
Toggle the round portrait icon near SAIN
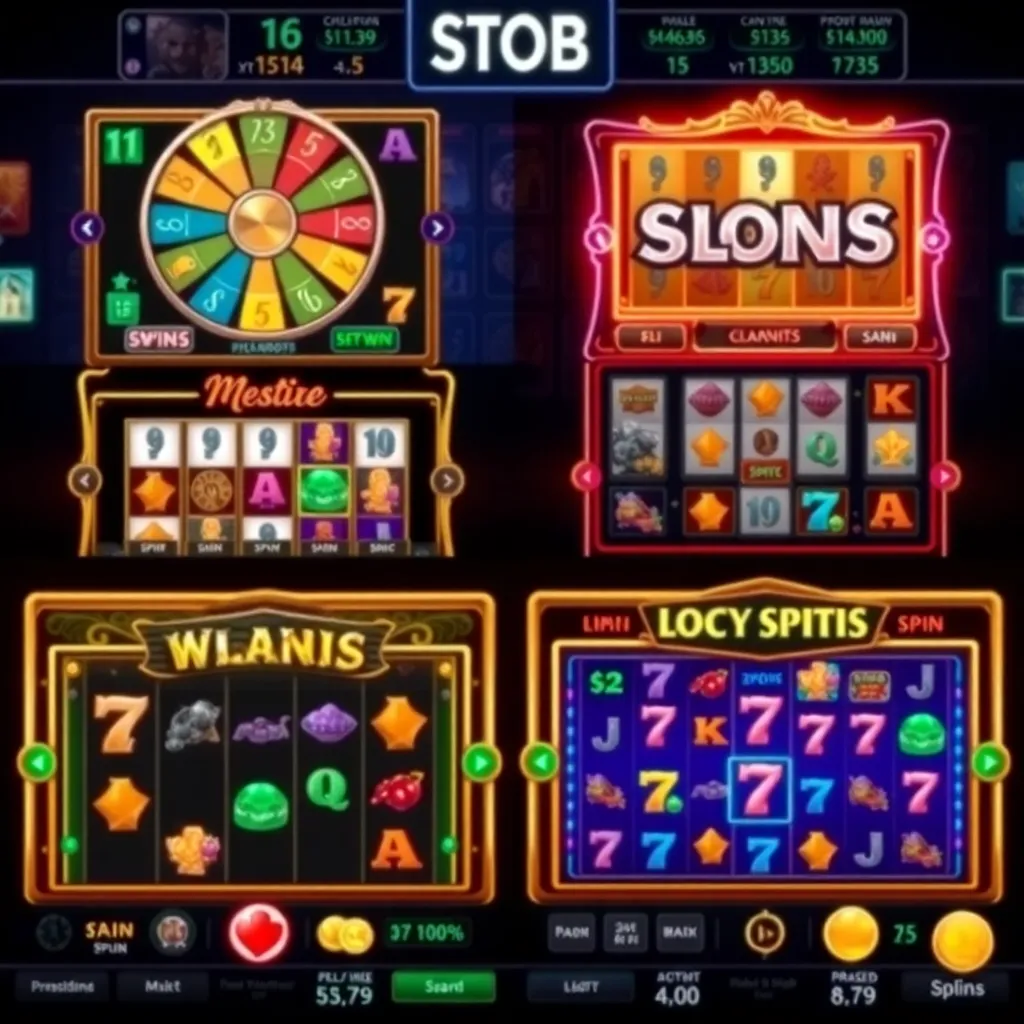(x=172, y=932)
